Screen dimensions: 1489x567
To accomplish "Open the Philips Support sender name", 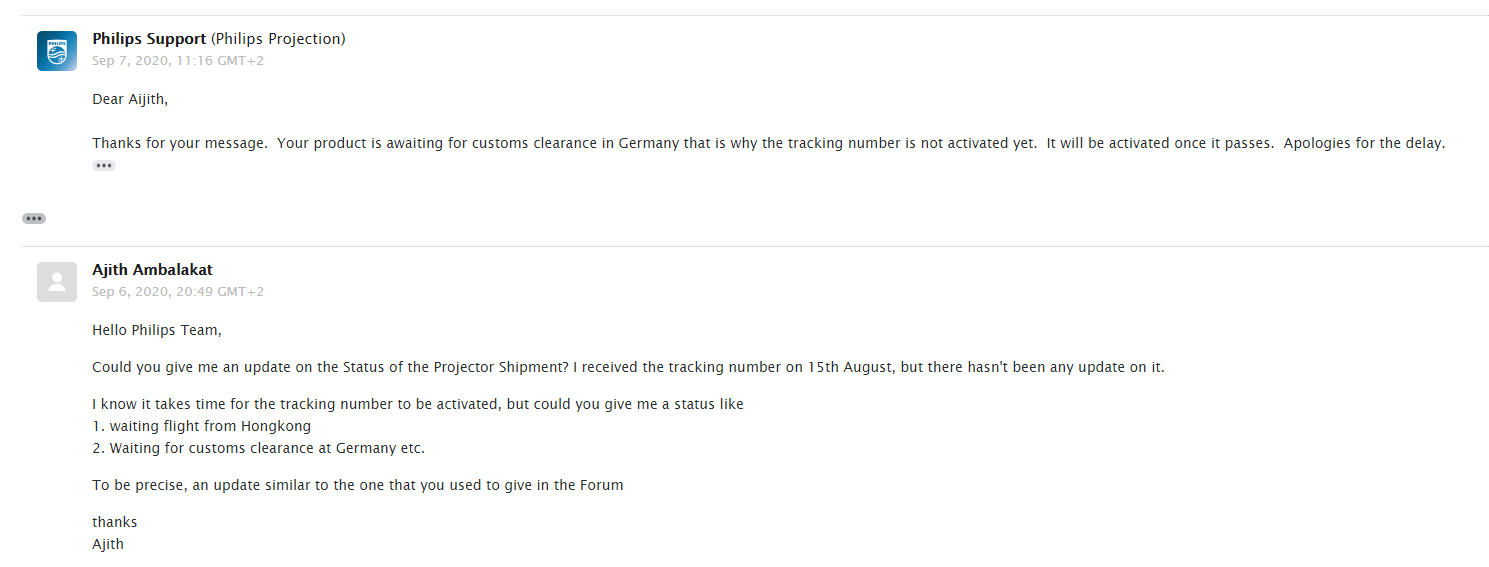I will click(x=149, y=39).
